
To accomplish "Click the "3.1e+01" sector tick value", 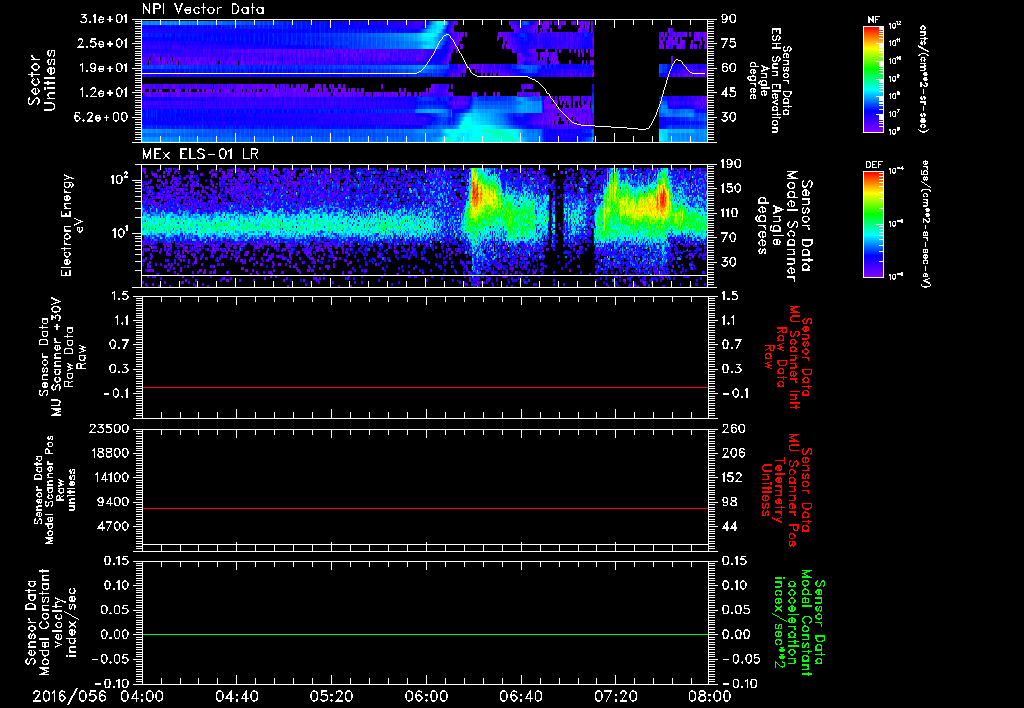I will [105, 18].
